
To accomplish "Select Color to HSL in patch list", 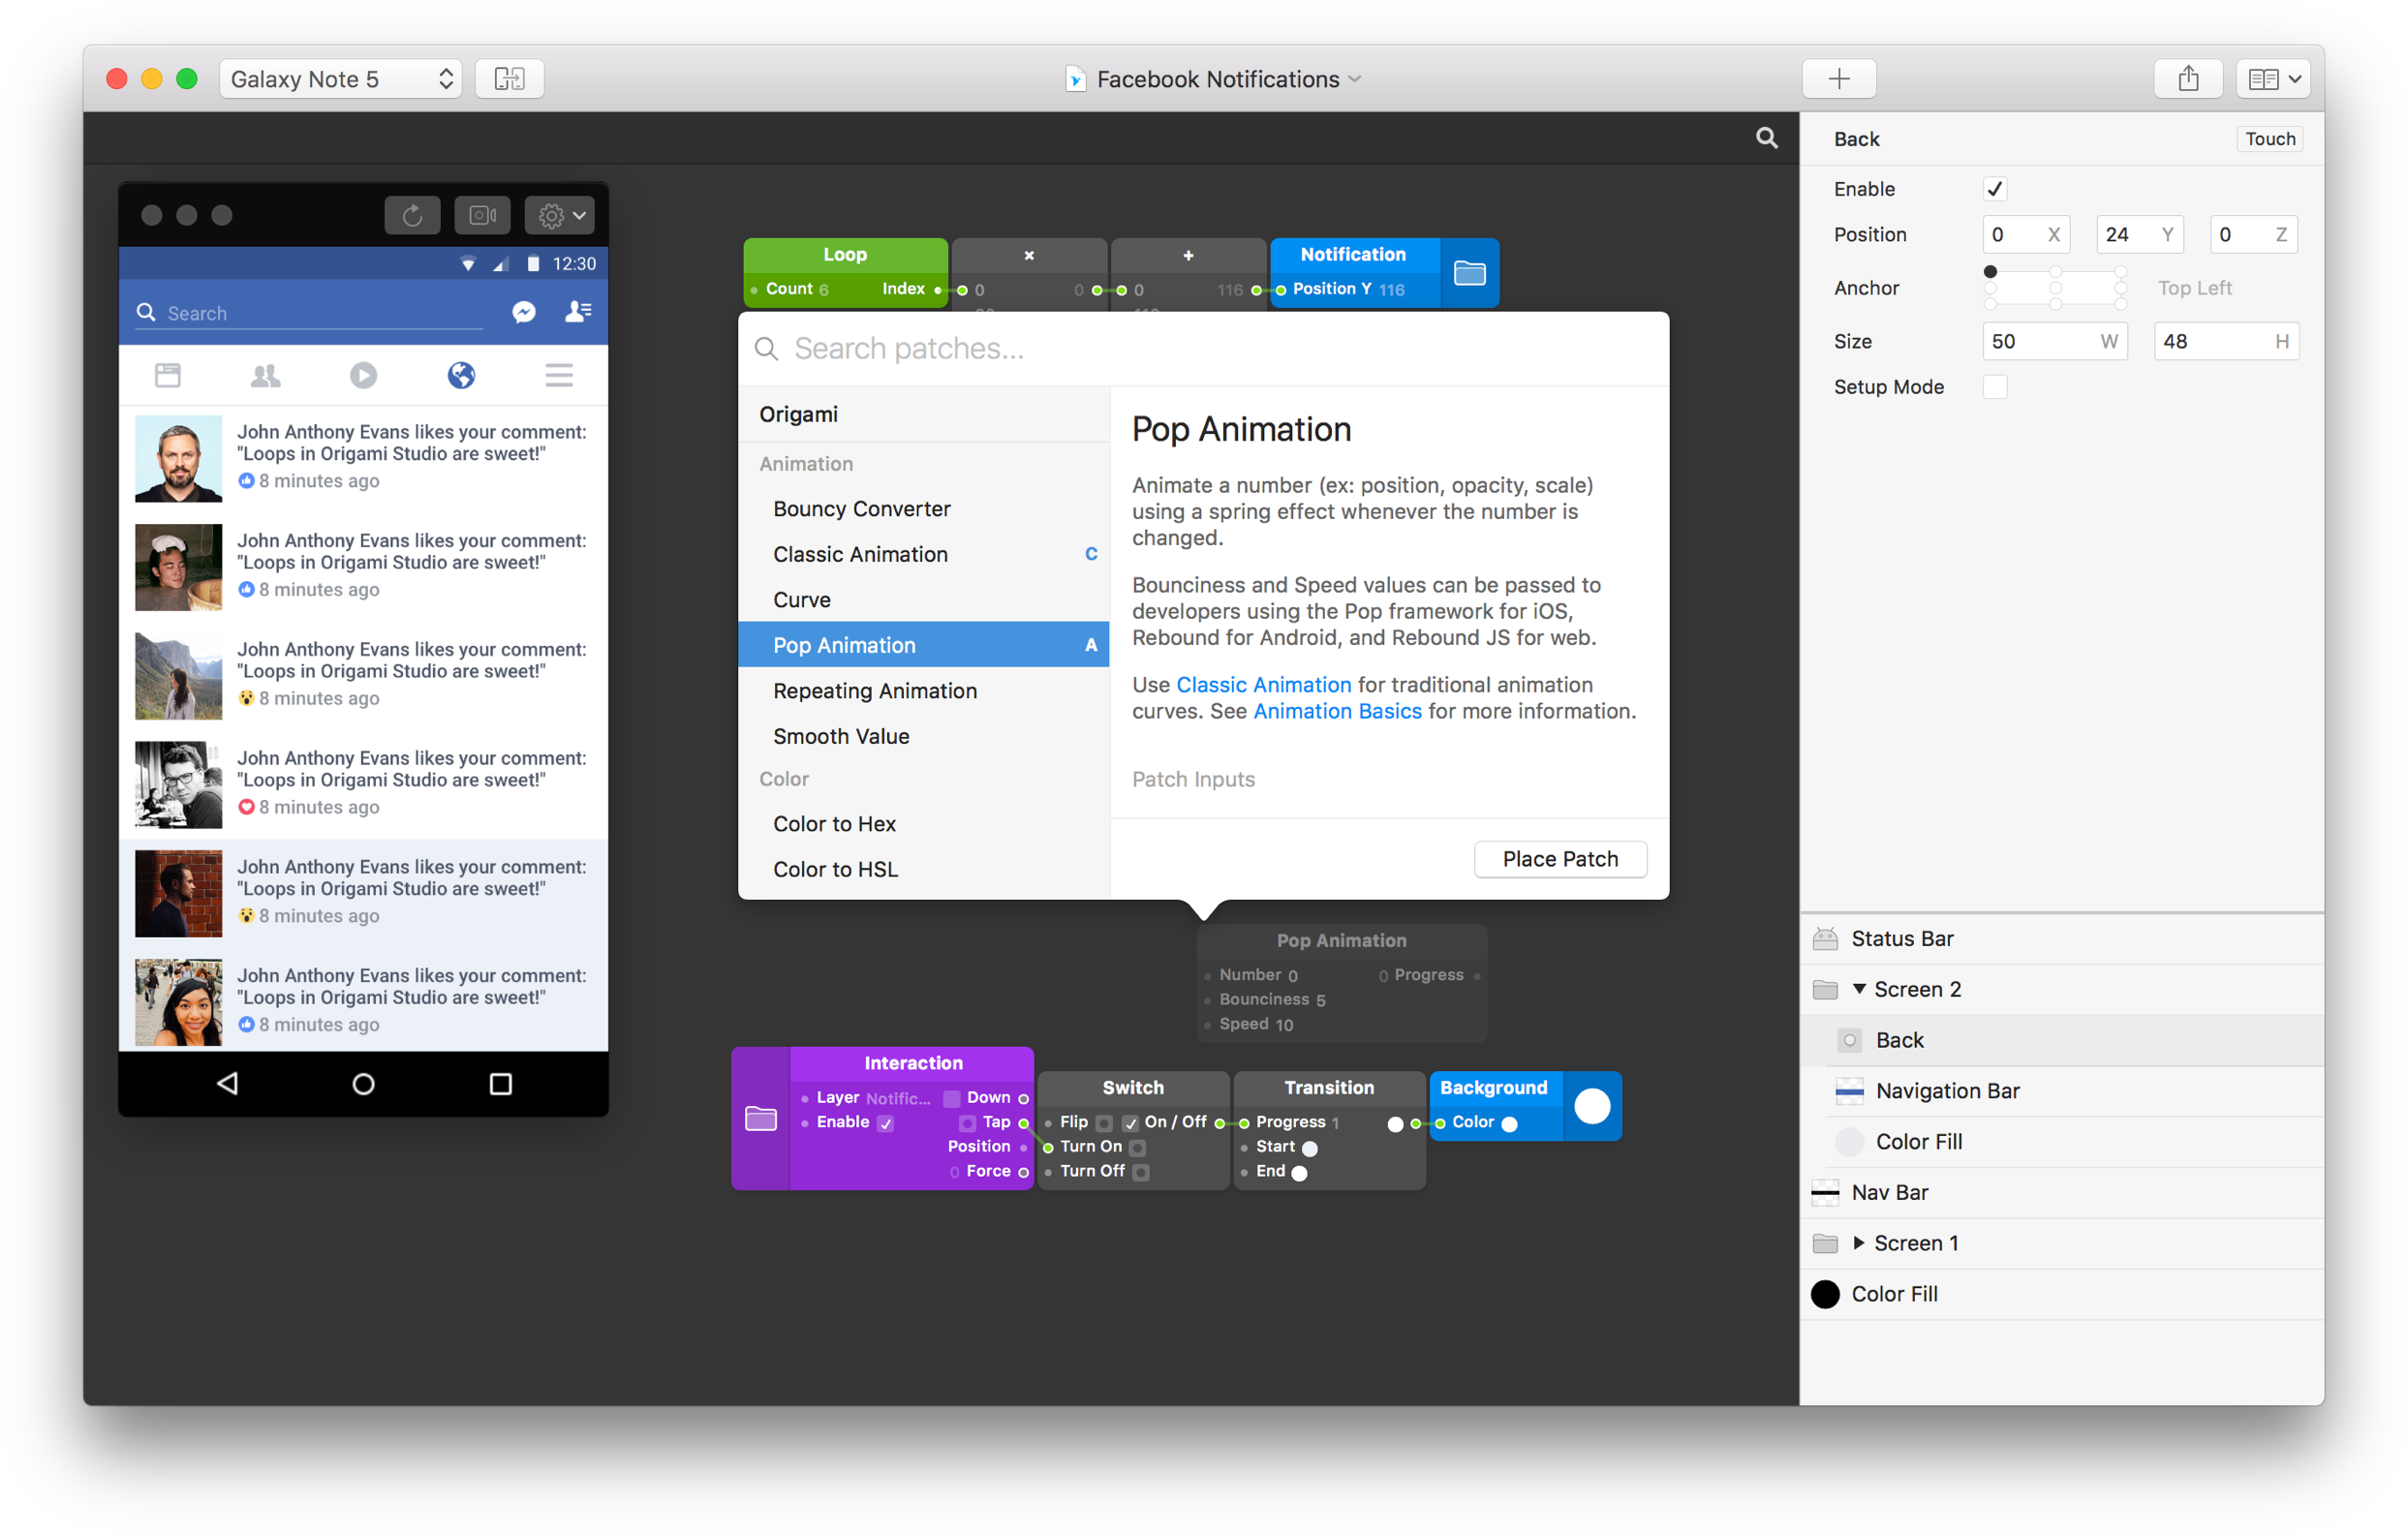I will point(923,869).
